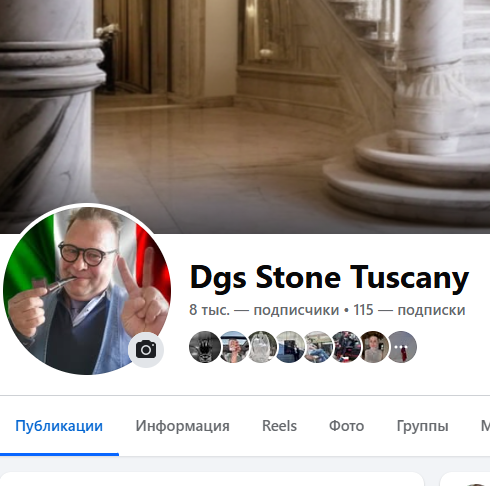490x486 pixels.
Task: Switch to the Публикации tab
Action: [x=59, y=426]
